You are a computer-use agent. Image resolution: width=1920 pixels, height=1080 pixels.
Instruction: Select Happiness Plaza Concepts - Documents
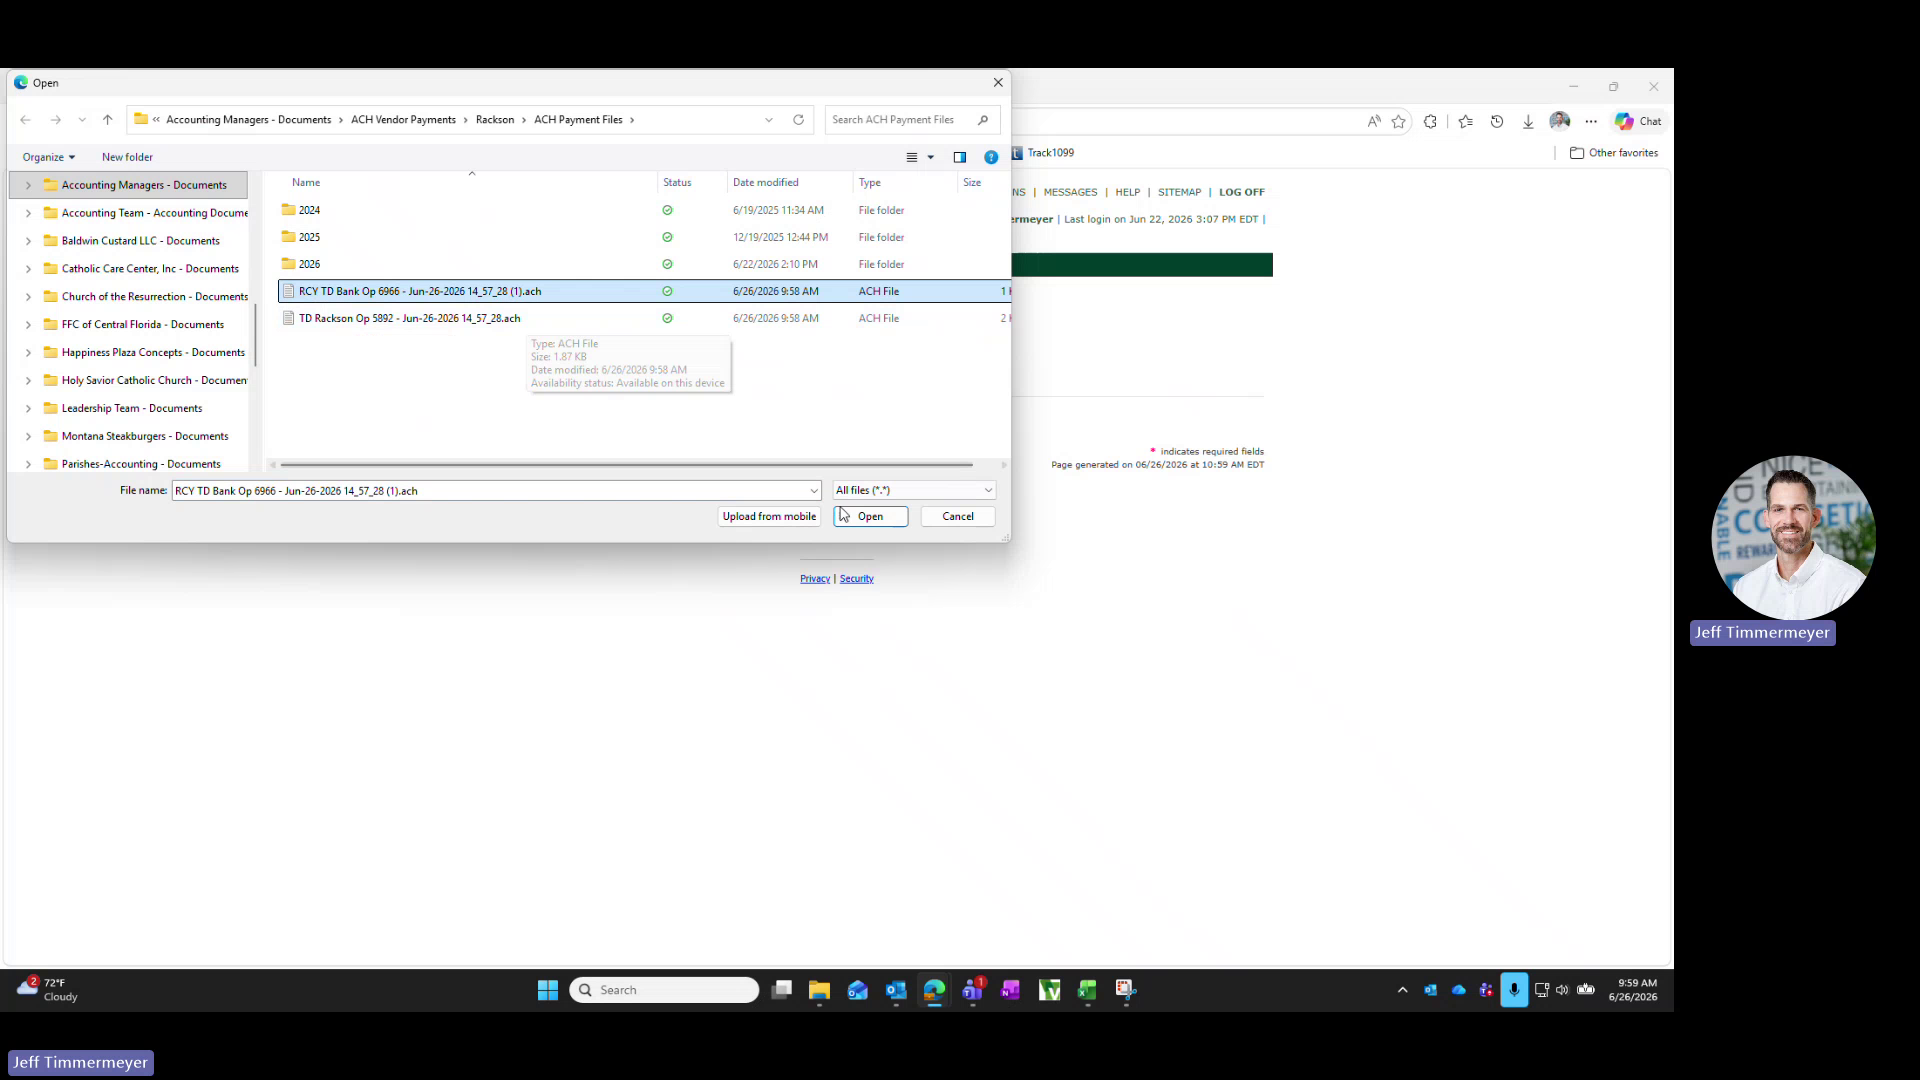(x=153, y=353)
